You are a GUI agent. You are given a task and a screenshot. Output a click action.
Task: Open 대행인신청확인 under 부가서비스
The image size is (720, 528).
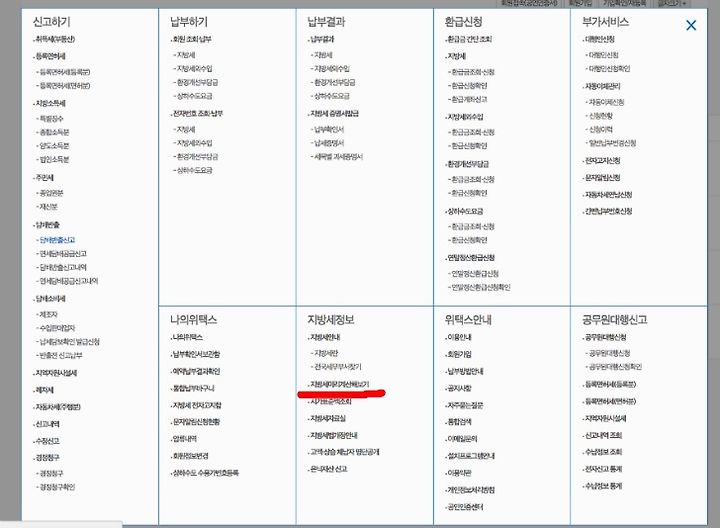click(x=609, y=69)
